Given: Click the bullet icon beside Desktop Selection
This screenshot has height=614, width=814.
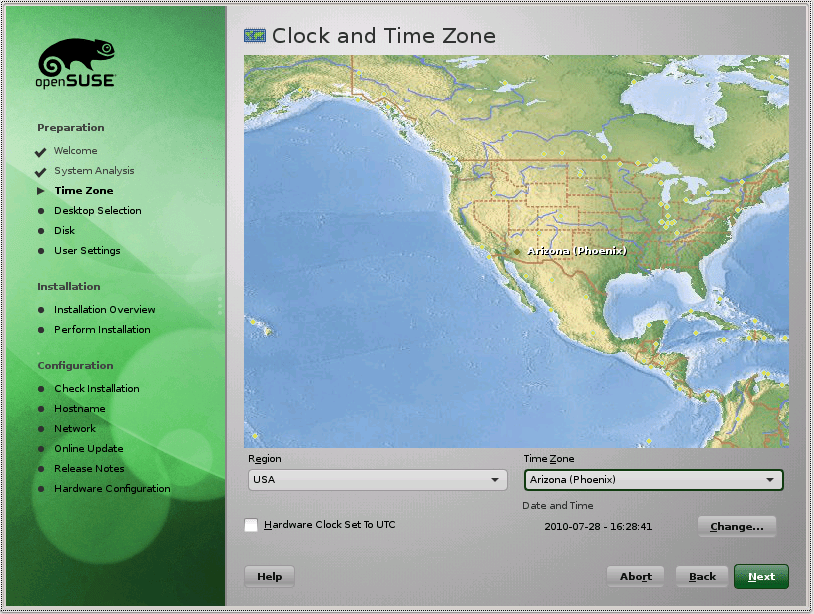Looking at the screenshot, I should (x=42, y=210).
